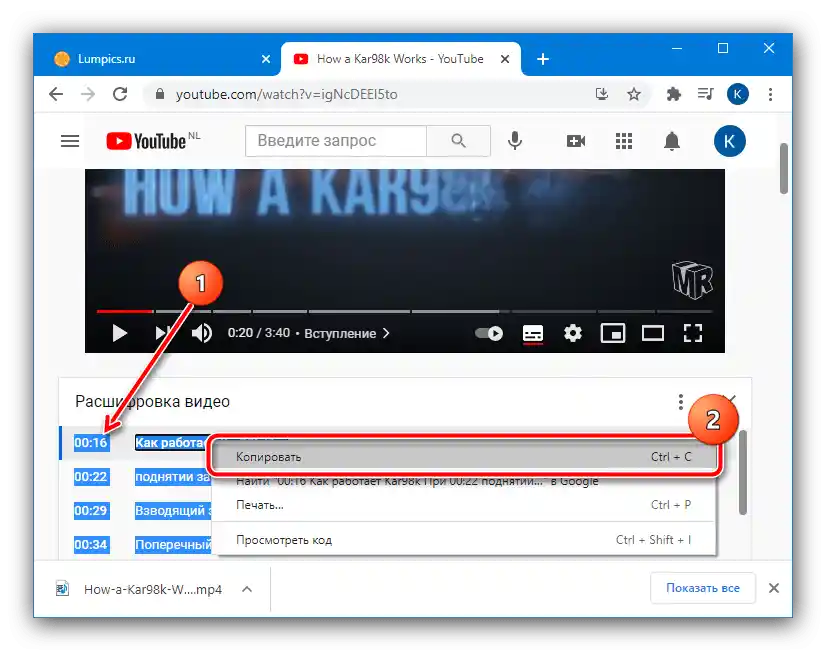View site info via the padlock icon
Viewport: 826px width, 651px height.
coord(160,94)
